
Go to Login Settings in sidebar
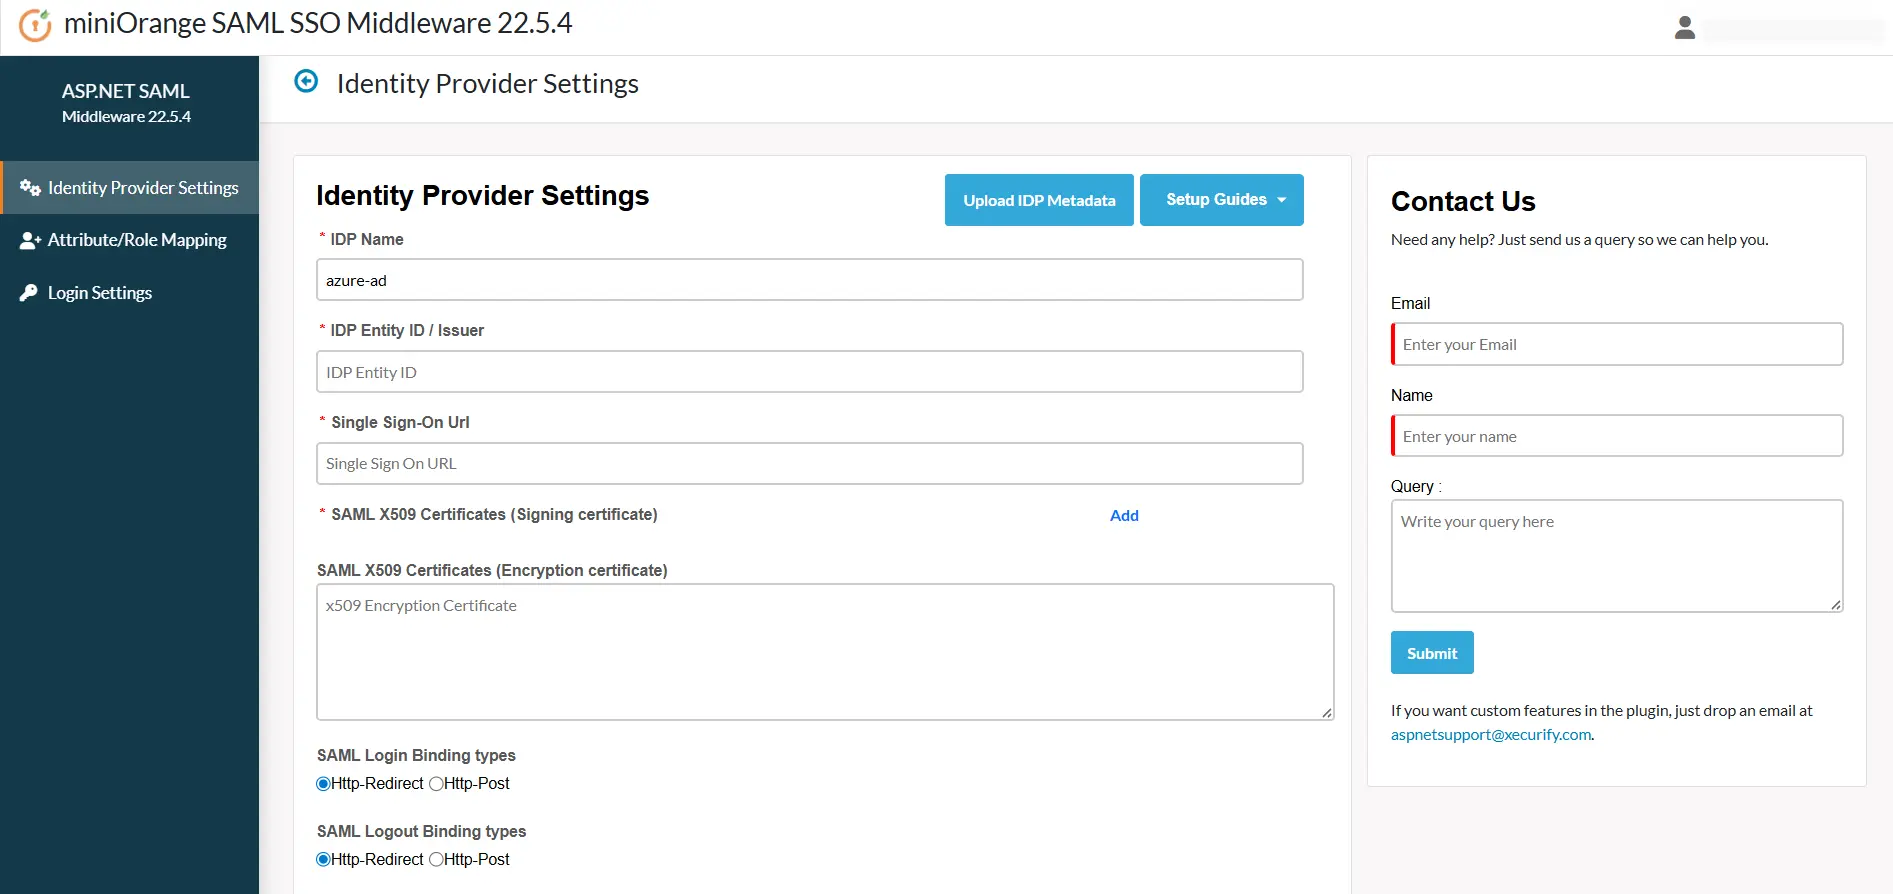click(x=100, y=293)
